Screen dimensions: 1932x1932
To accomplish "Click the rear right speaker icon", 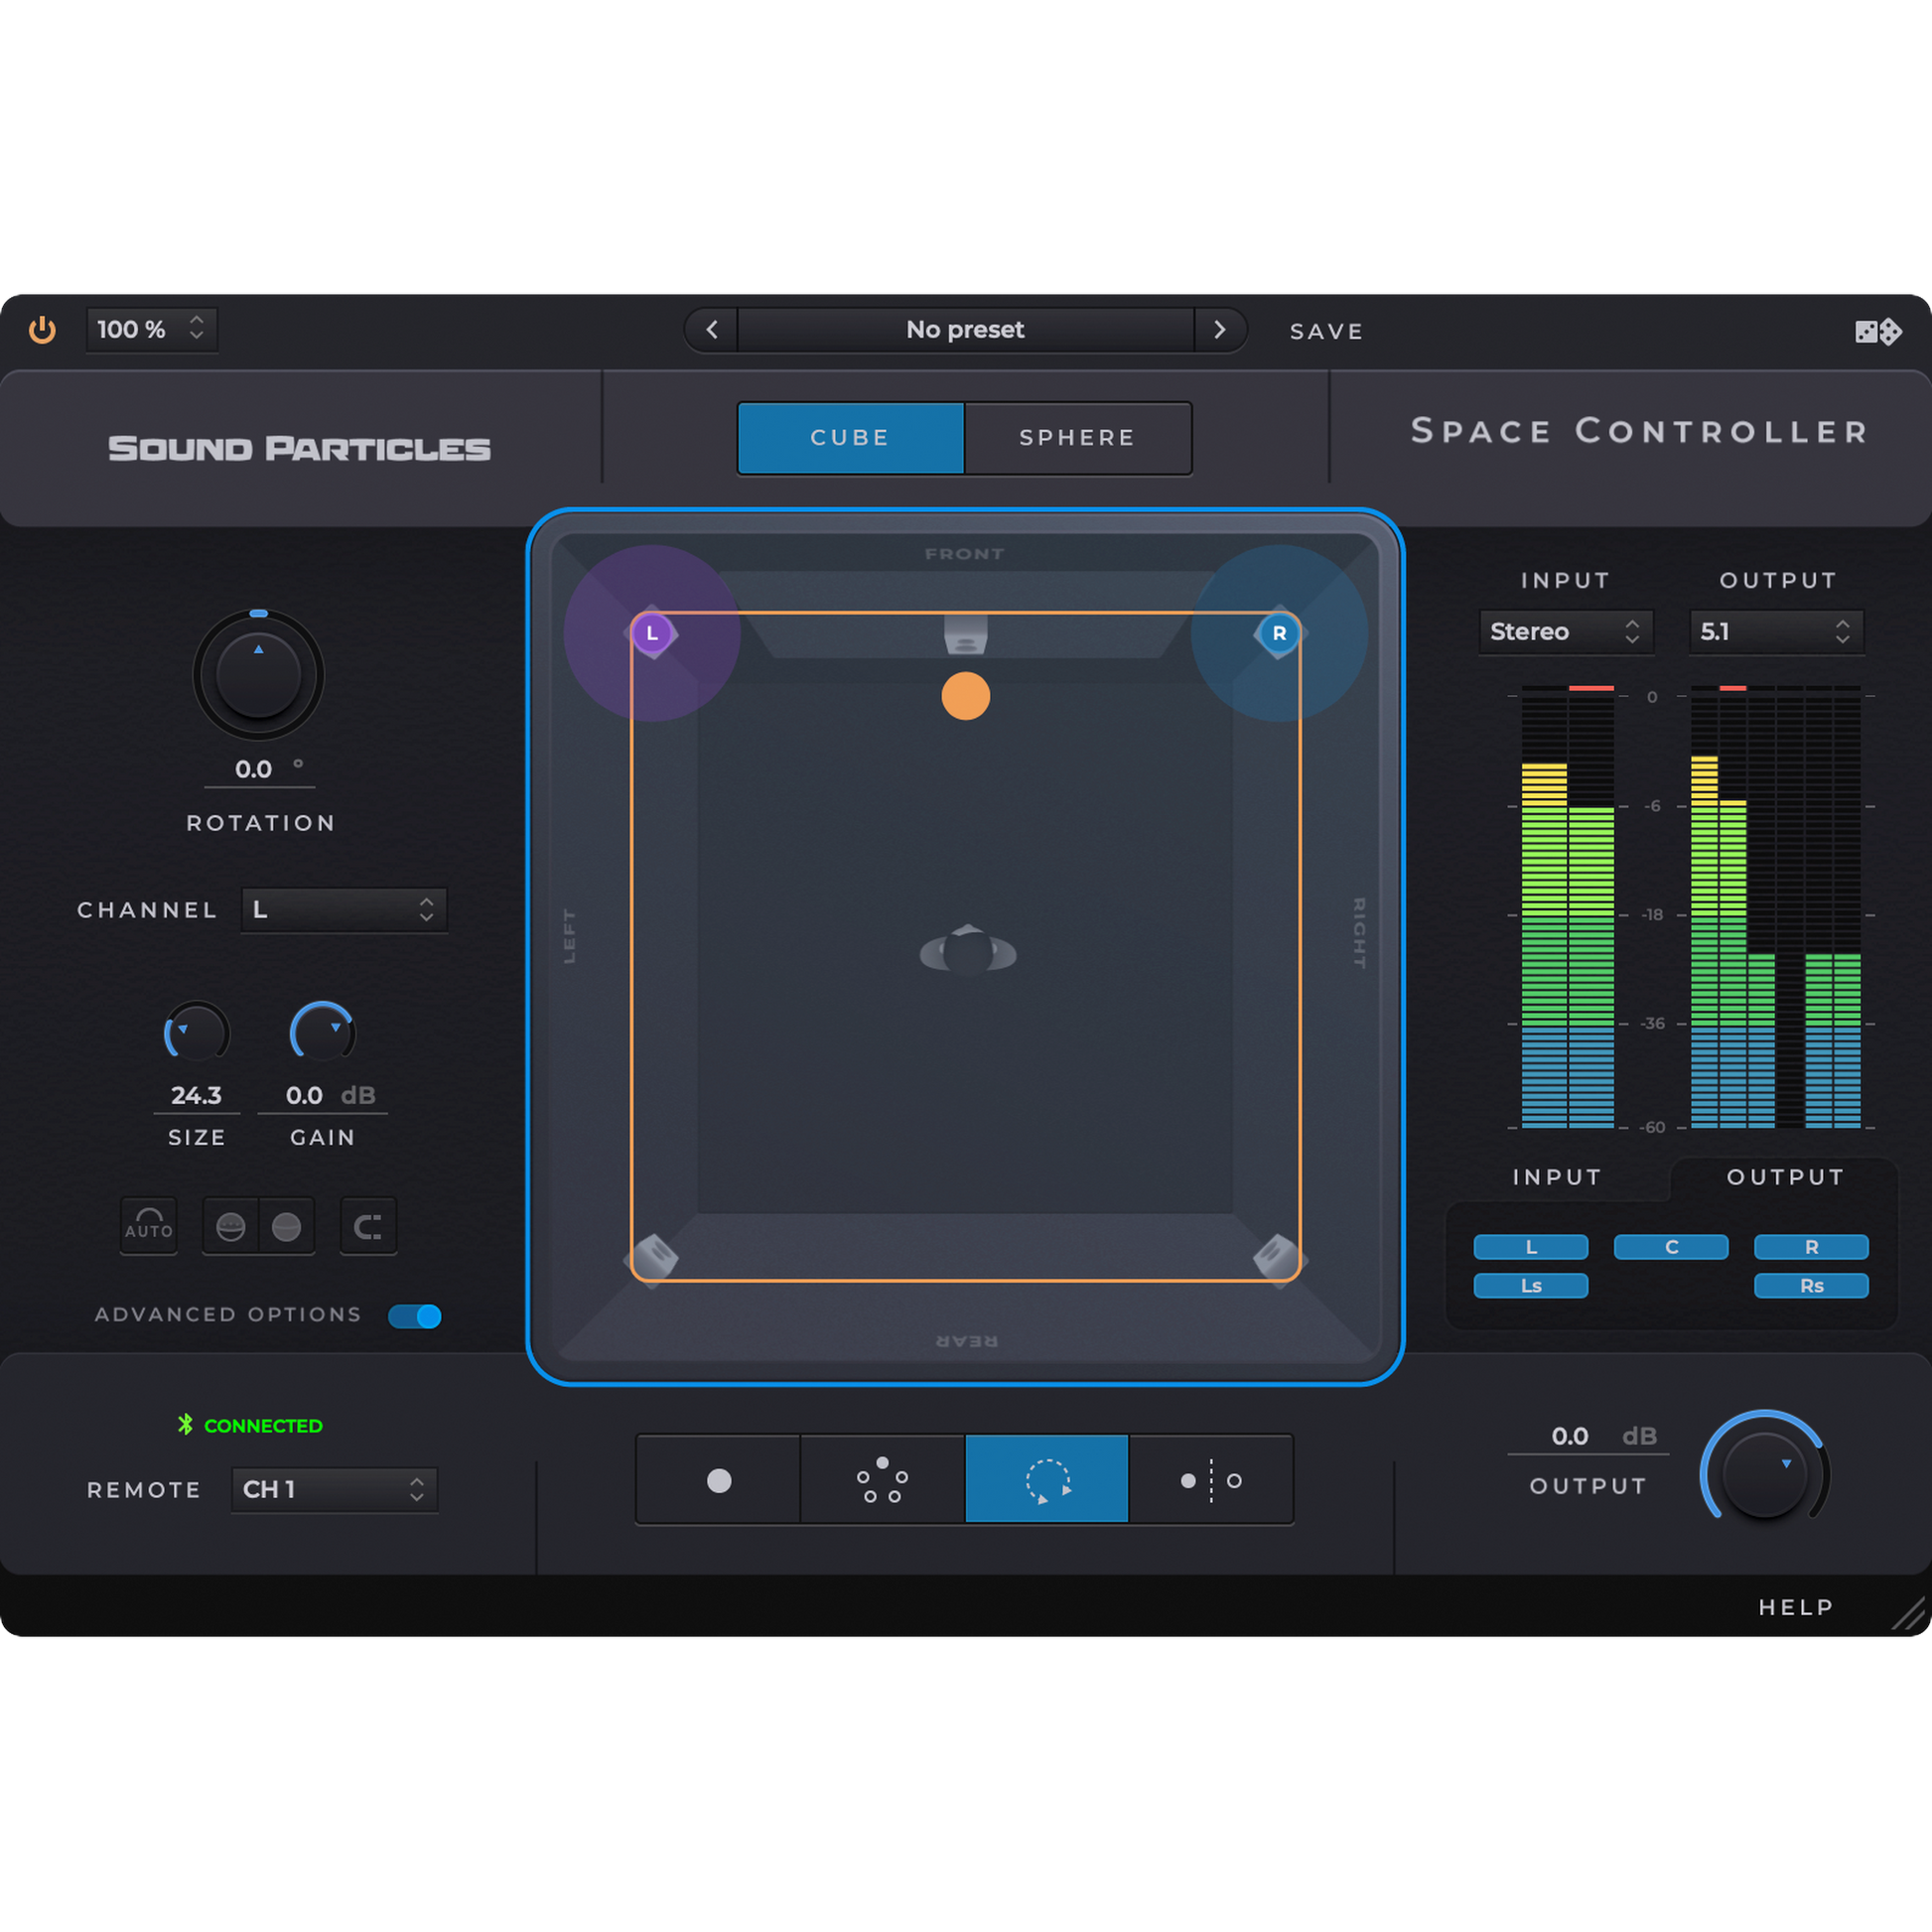I will point(1278,1258).
